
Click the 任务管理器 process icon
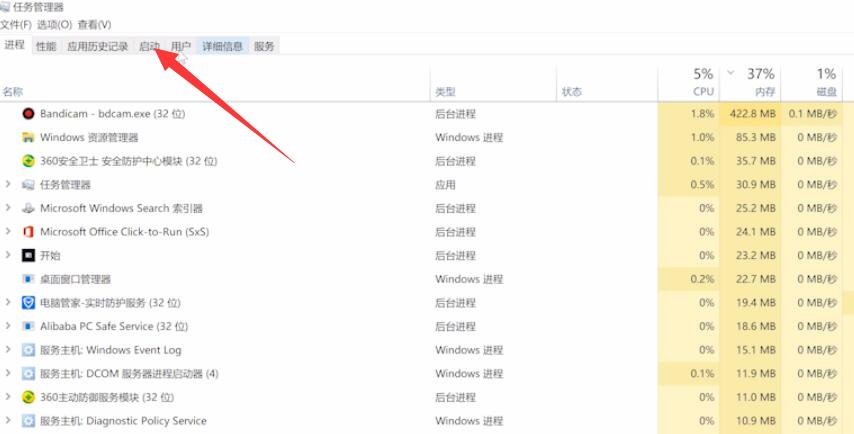click(x=28, y=185)
